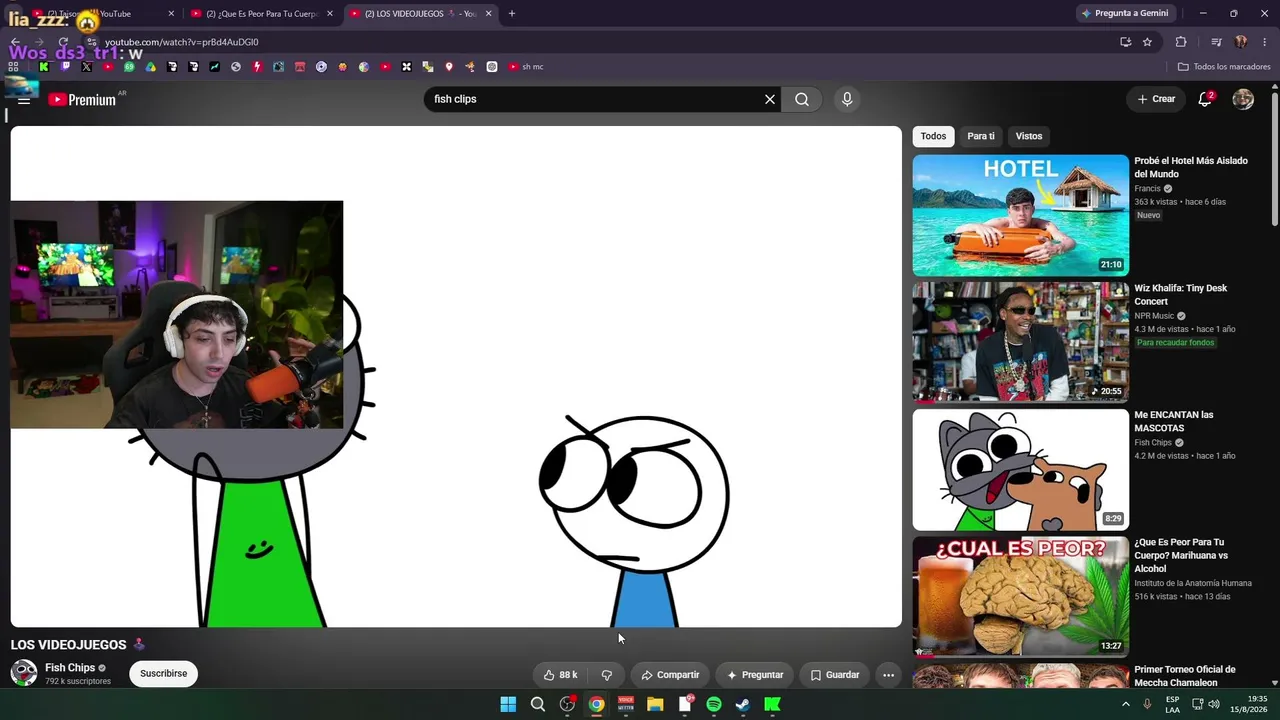This screenshot has width=1280, height=720.
Task: Open the Chrome profile avatar
Action: (x=1241, y=42)
